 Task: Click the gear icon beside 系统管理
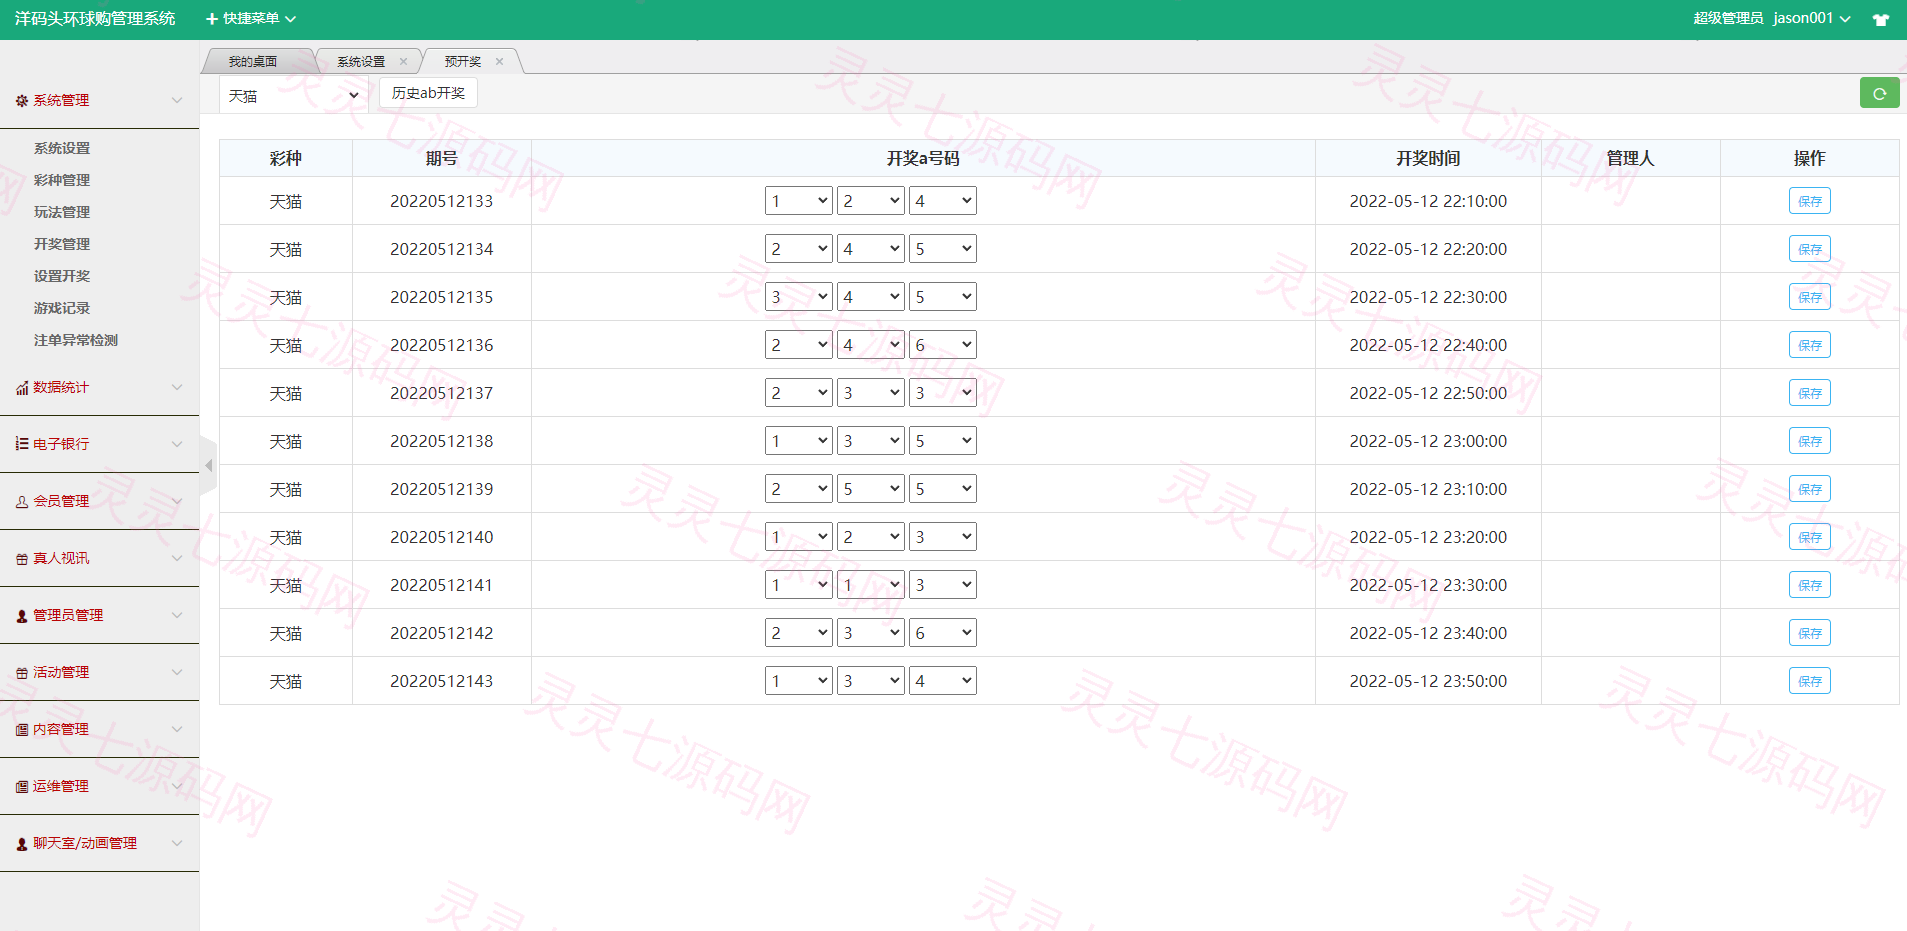coord(22,101)
